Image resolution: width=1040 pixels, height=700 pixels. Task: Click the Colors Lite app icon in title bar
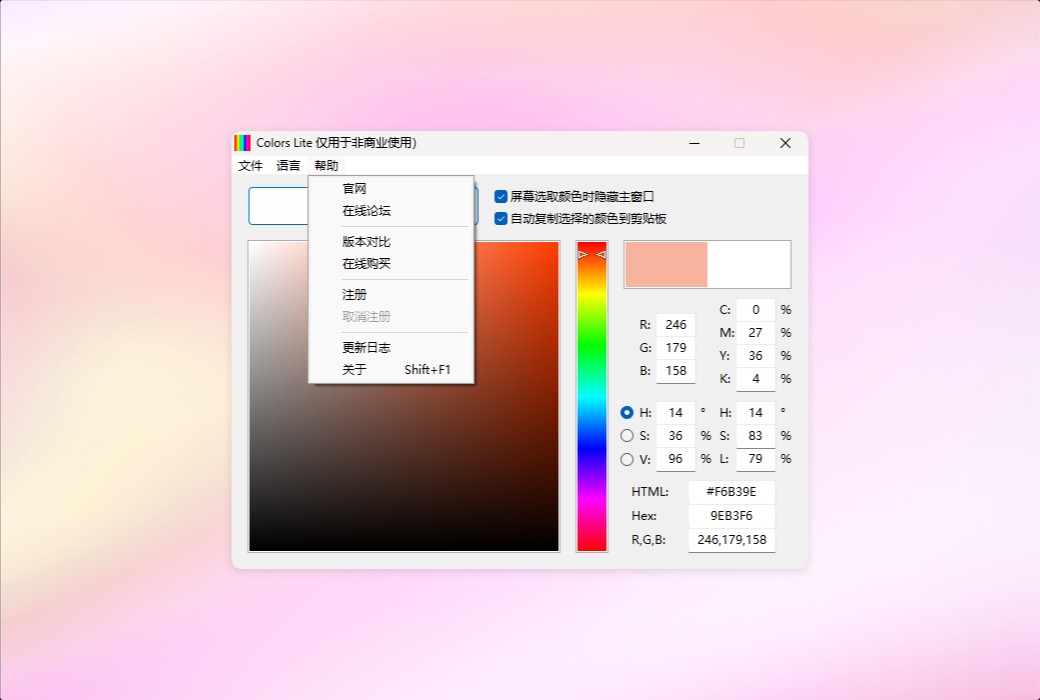(241, 142)
